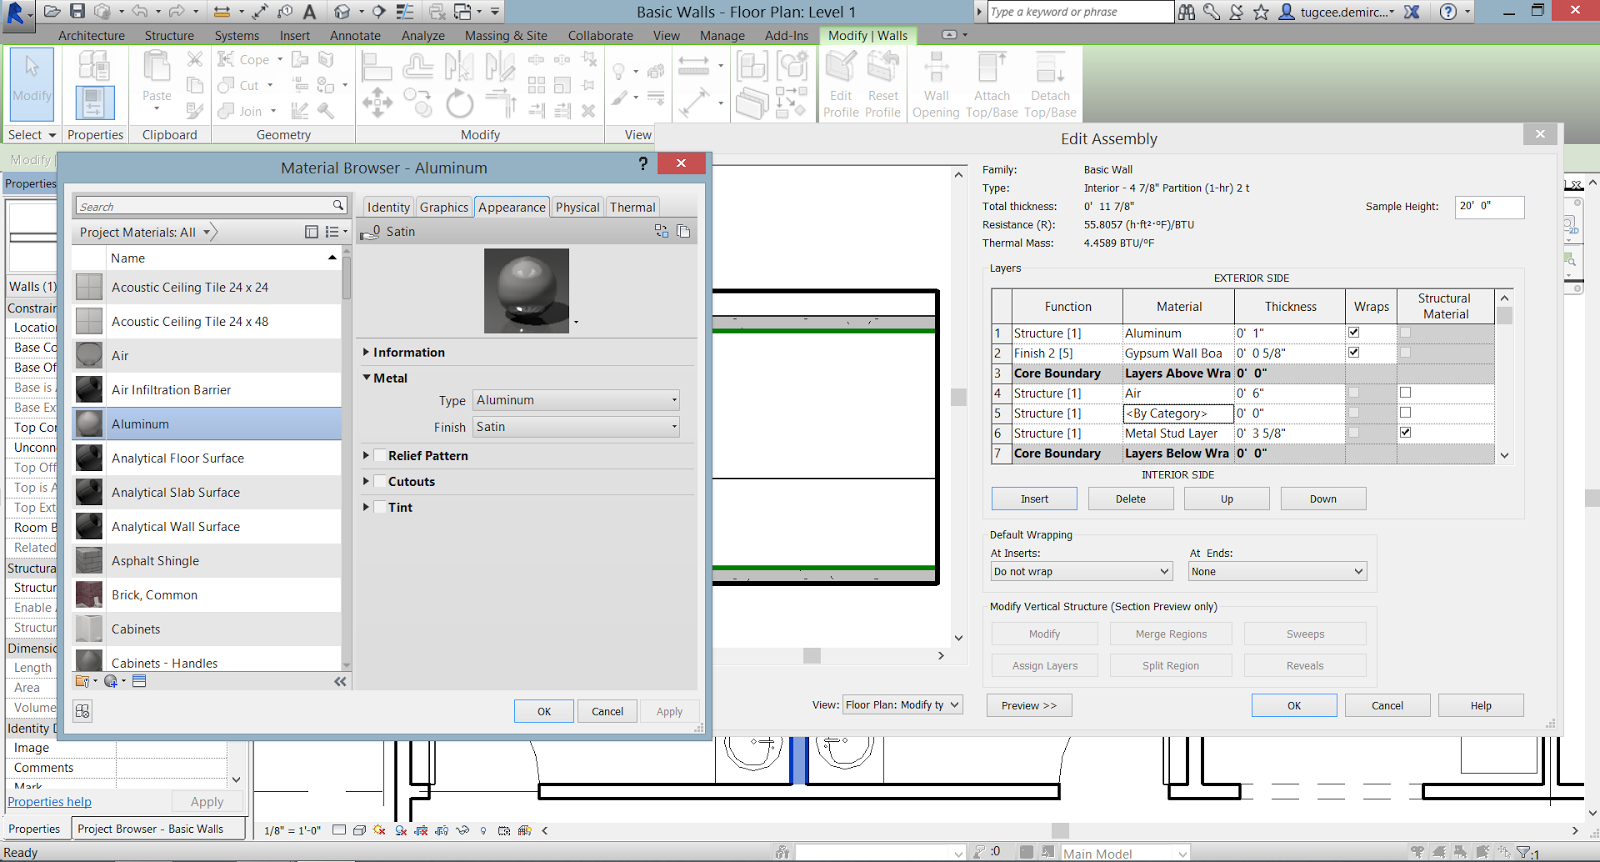Expand the Relief Pattern section arrow

(x=366, y=455)
